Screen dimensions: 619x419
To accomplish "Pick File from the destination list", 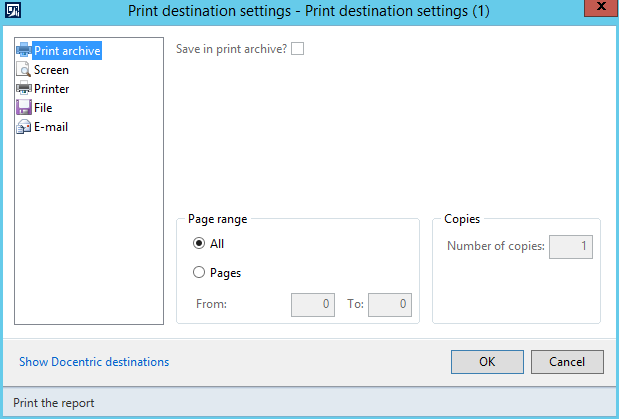I will (x=43, y=108).
